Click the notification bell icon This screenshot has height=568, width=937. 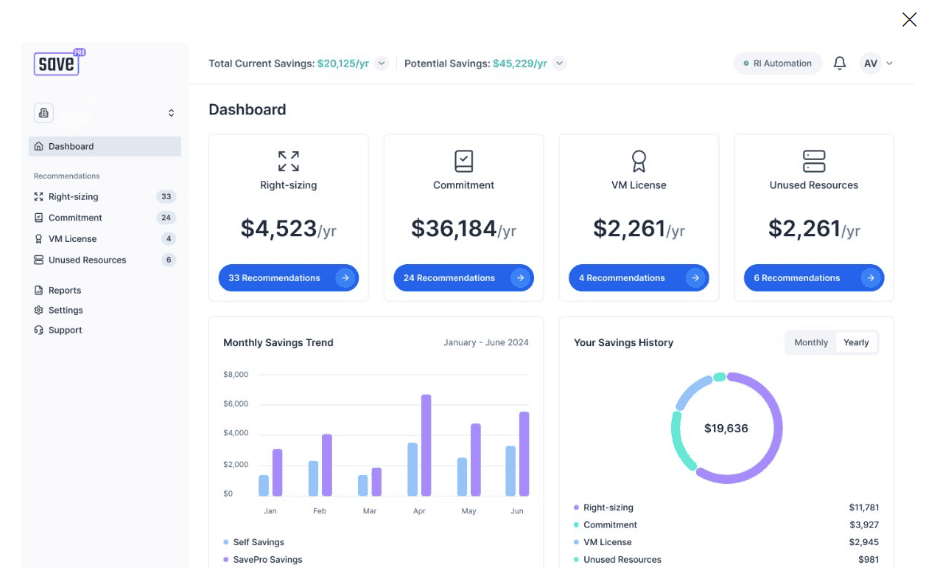coord(839,63)
